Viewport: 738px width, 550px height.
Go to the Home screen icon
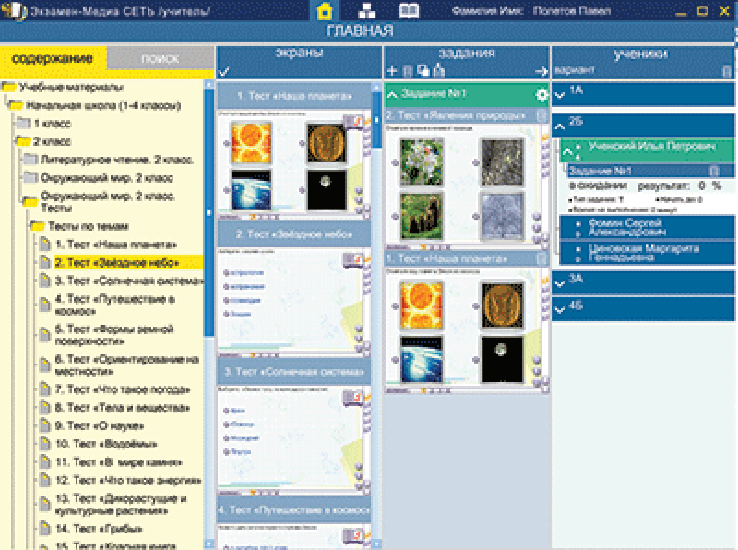click(324, 10)
